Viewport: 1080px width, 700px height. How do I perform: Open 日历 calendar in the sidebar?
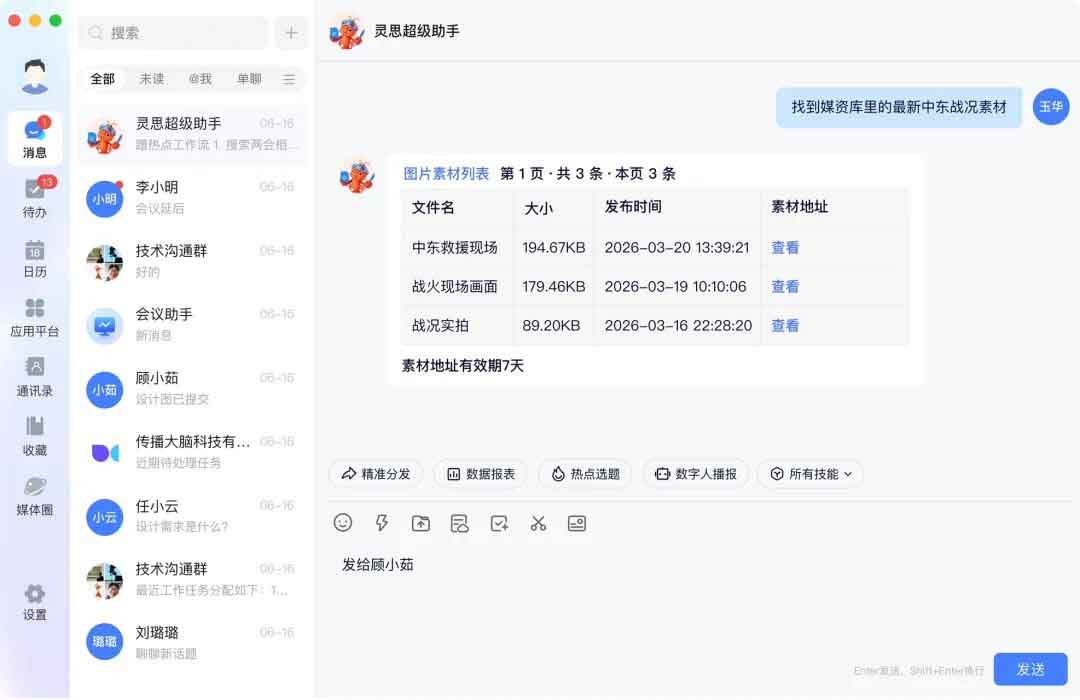pyautogui.click(x=35, y=257)
